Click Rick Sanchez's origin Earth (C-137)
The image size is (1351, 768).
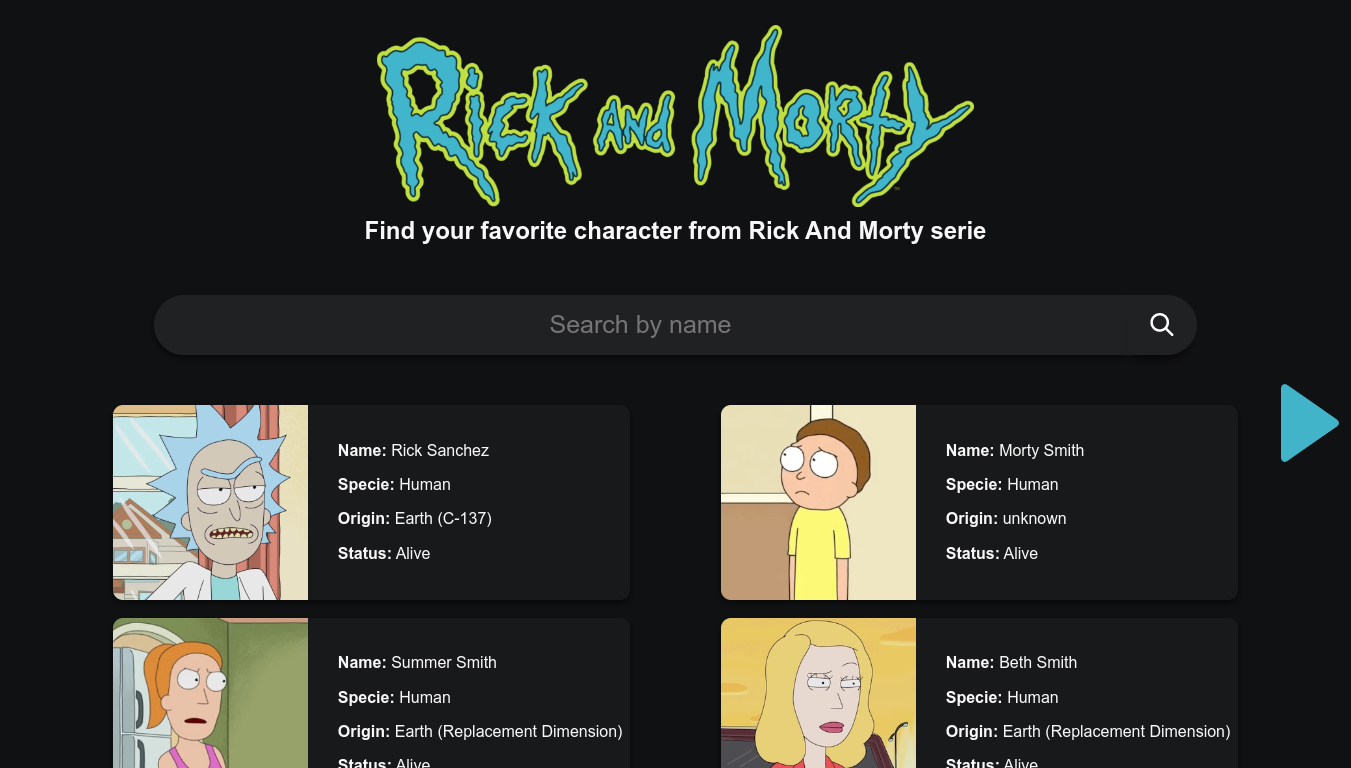coord(443,518)
